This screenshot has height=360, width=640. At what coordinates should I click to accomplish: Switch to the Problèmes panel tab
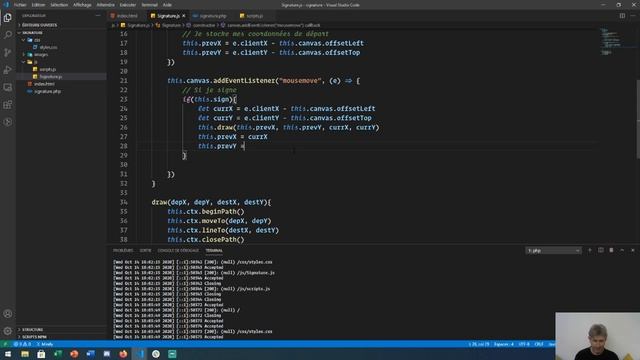pyautogui.click(x=123, y=251)
